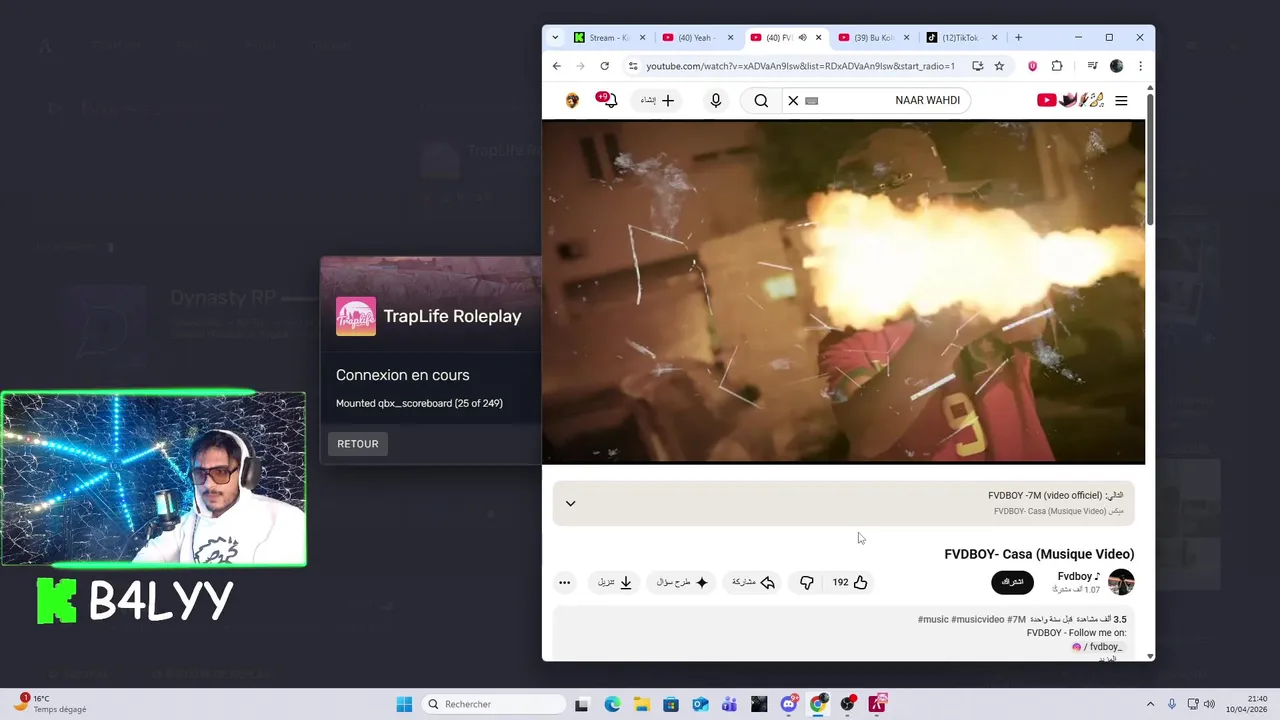Screen dimensions: 1280x720
Task: Open Instagram fvdboy_ link in description
Action: [1097, 647]
